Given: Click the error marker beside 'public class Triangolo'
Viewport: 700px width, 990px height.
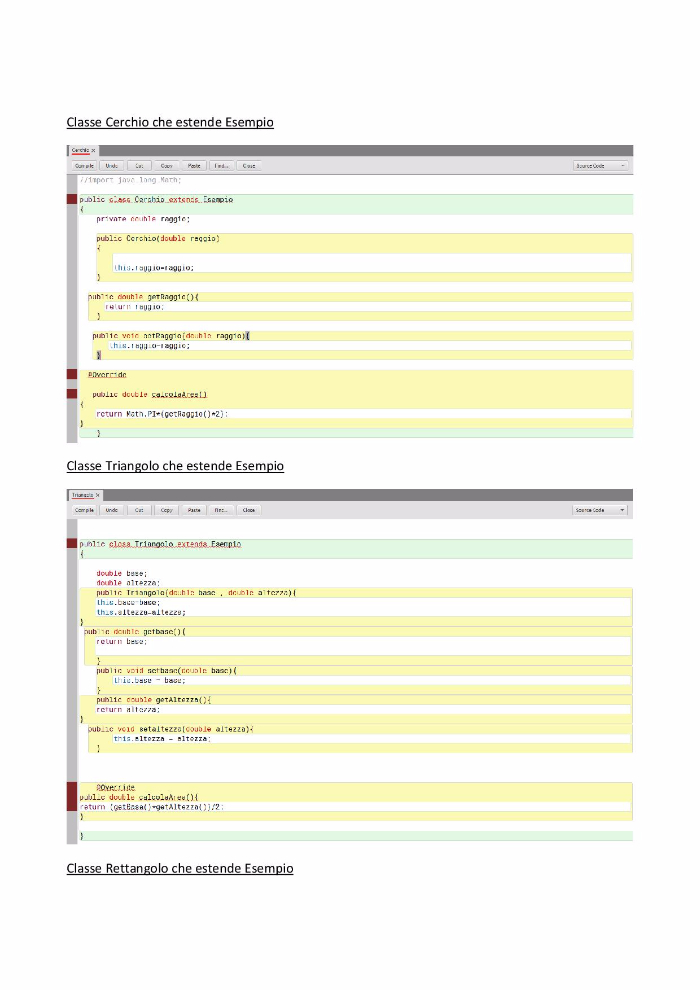Looking at the screenshot, I should [x=72, y=544].
